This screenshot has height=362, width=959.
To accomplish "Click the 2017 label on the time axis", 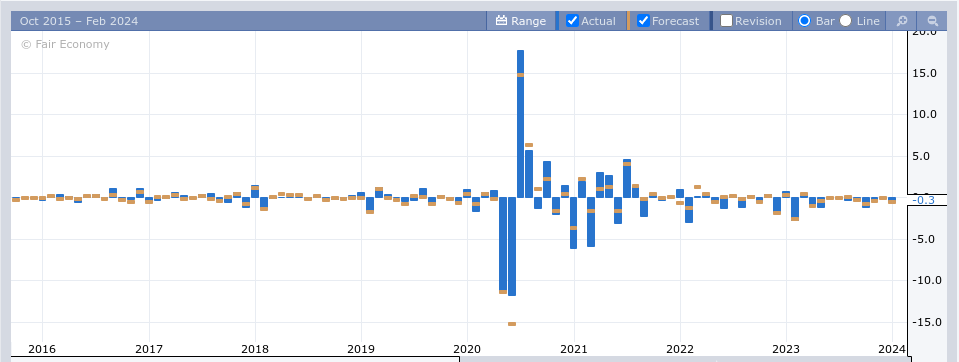I will tap(149, 349).
